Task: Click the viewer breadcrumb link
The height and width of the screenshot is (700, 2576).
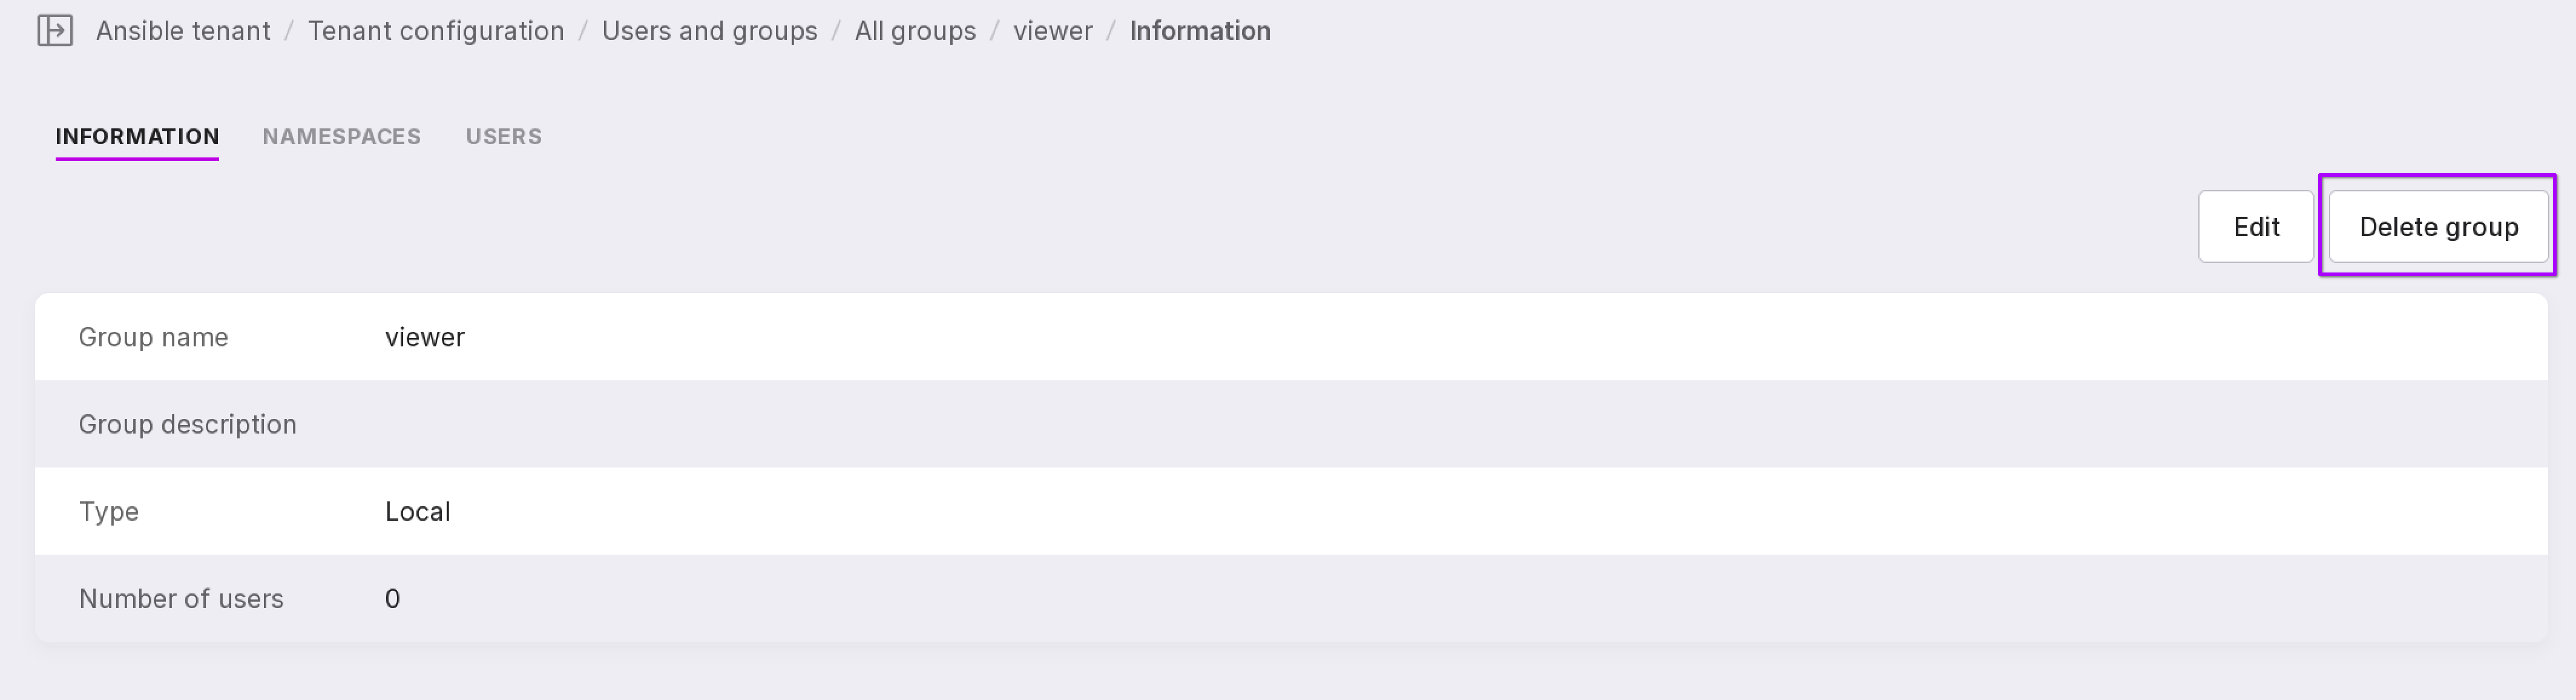Action: coord(1052,31)
